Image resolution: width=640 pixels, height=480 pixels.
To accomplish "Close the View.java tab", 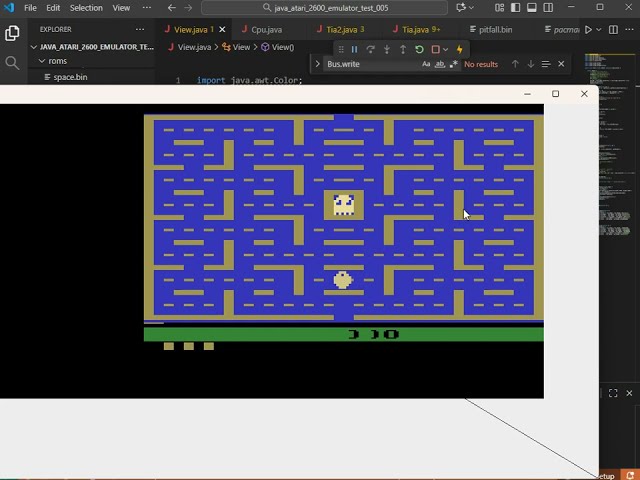I will pyautogui.click(x=222, y=29).
